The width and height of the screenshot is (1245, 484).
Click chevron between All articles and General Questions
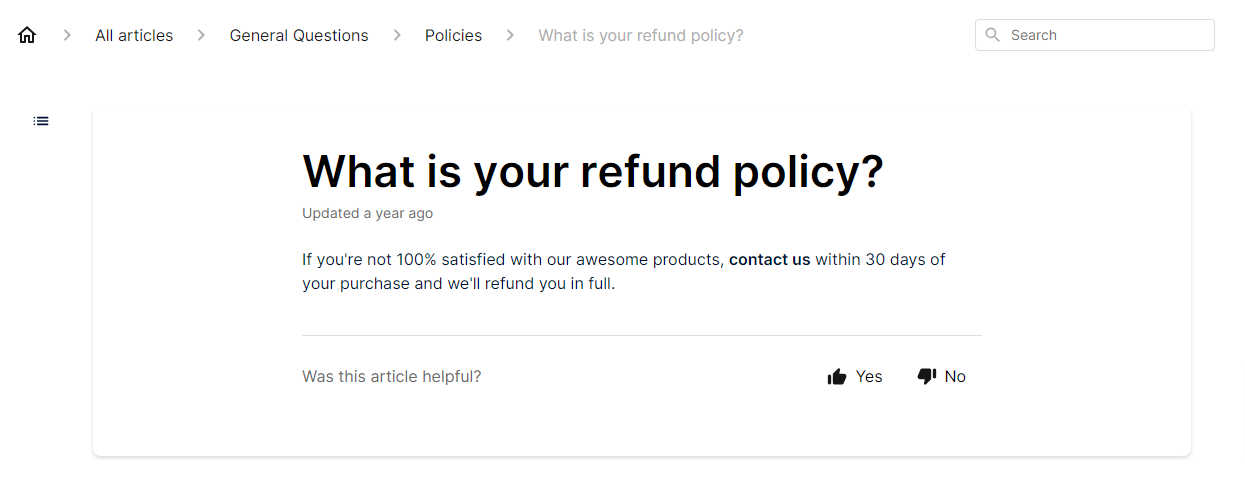click(201, 35)
